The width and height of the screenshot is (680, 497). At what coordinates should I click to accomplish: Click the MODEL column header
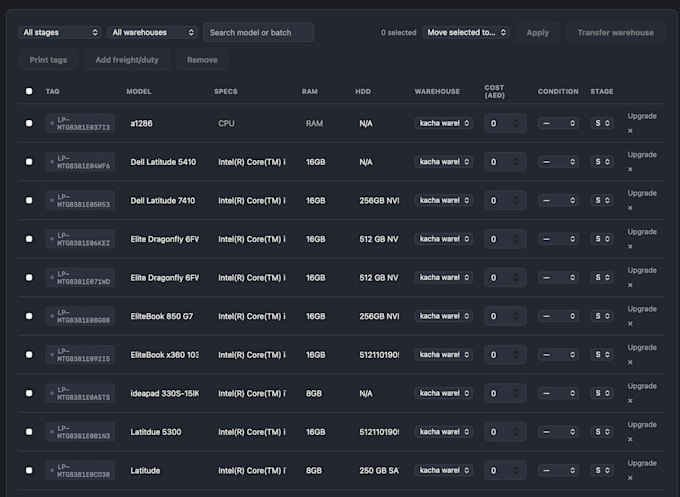[x=139, y=92]
